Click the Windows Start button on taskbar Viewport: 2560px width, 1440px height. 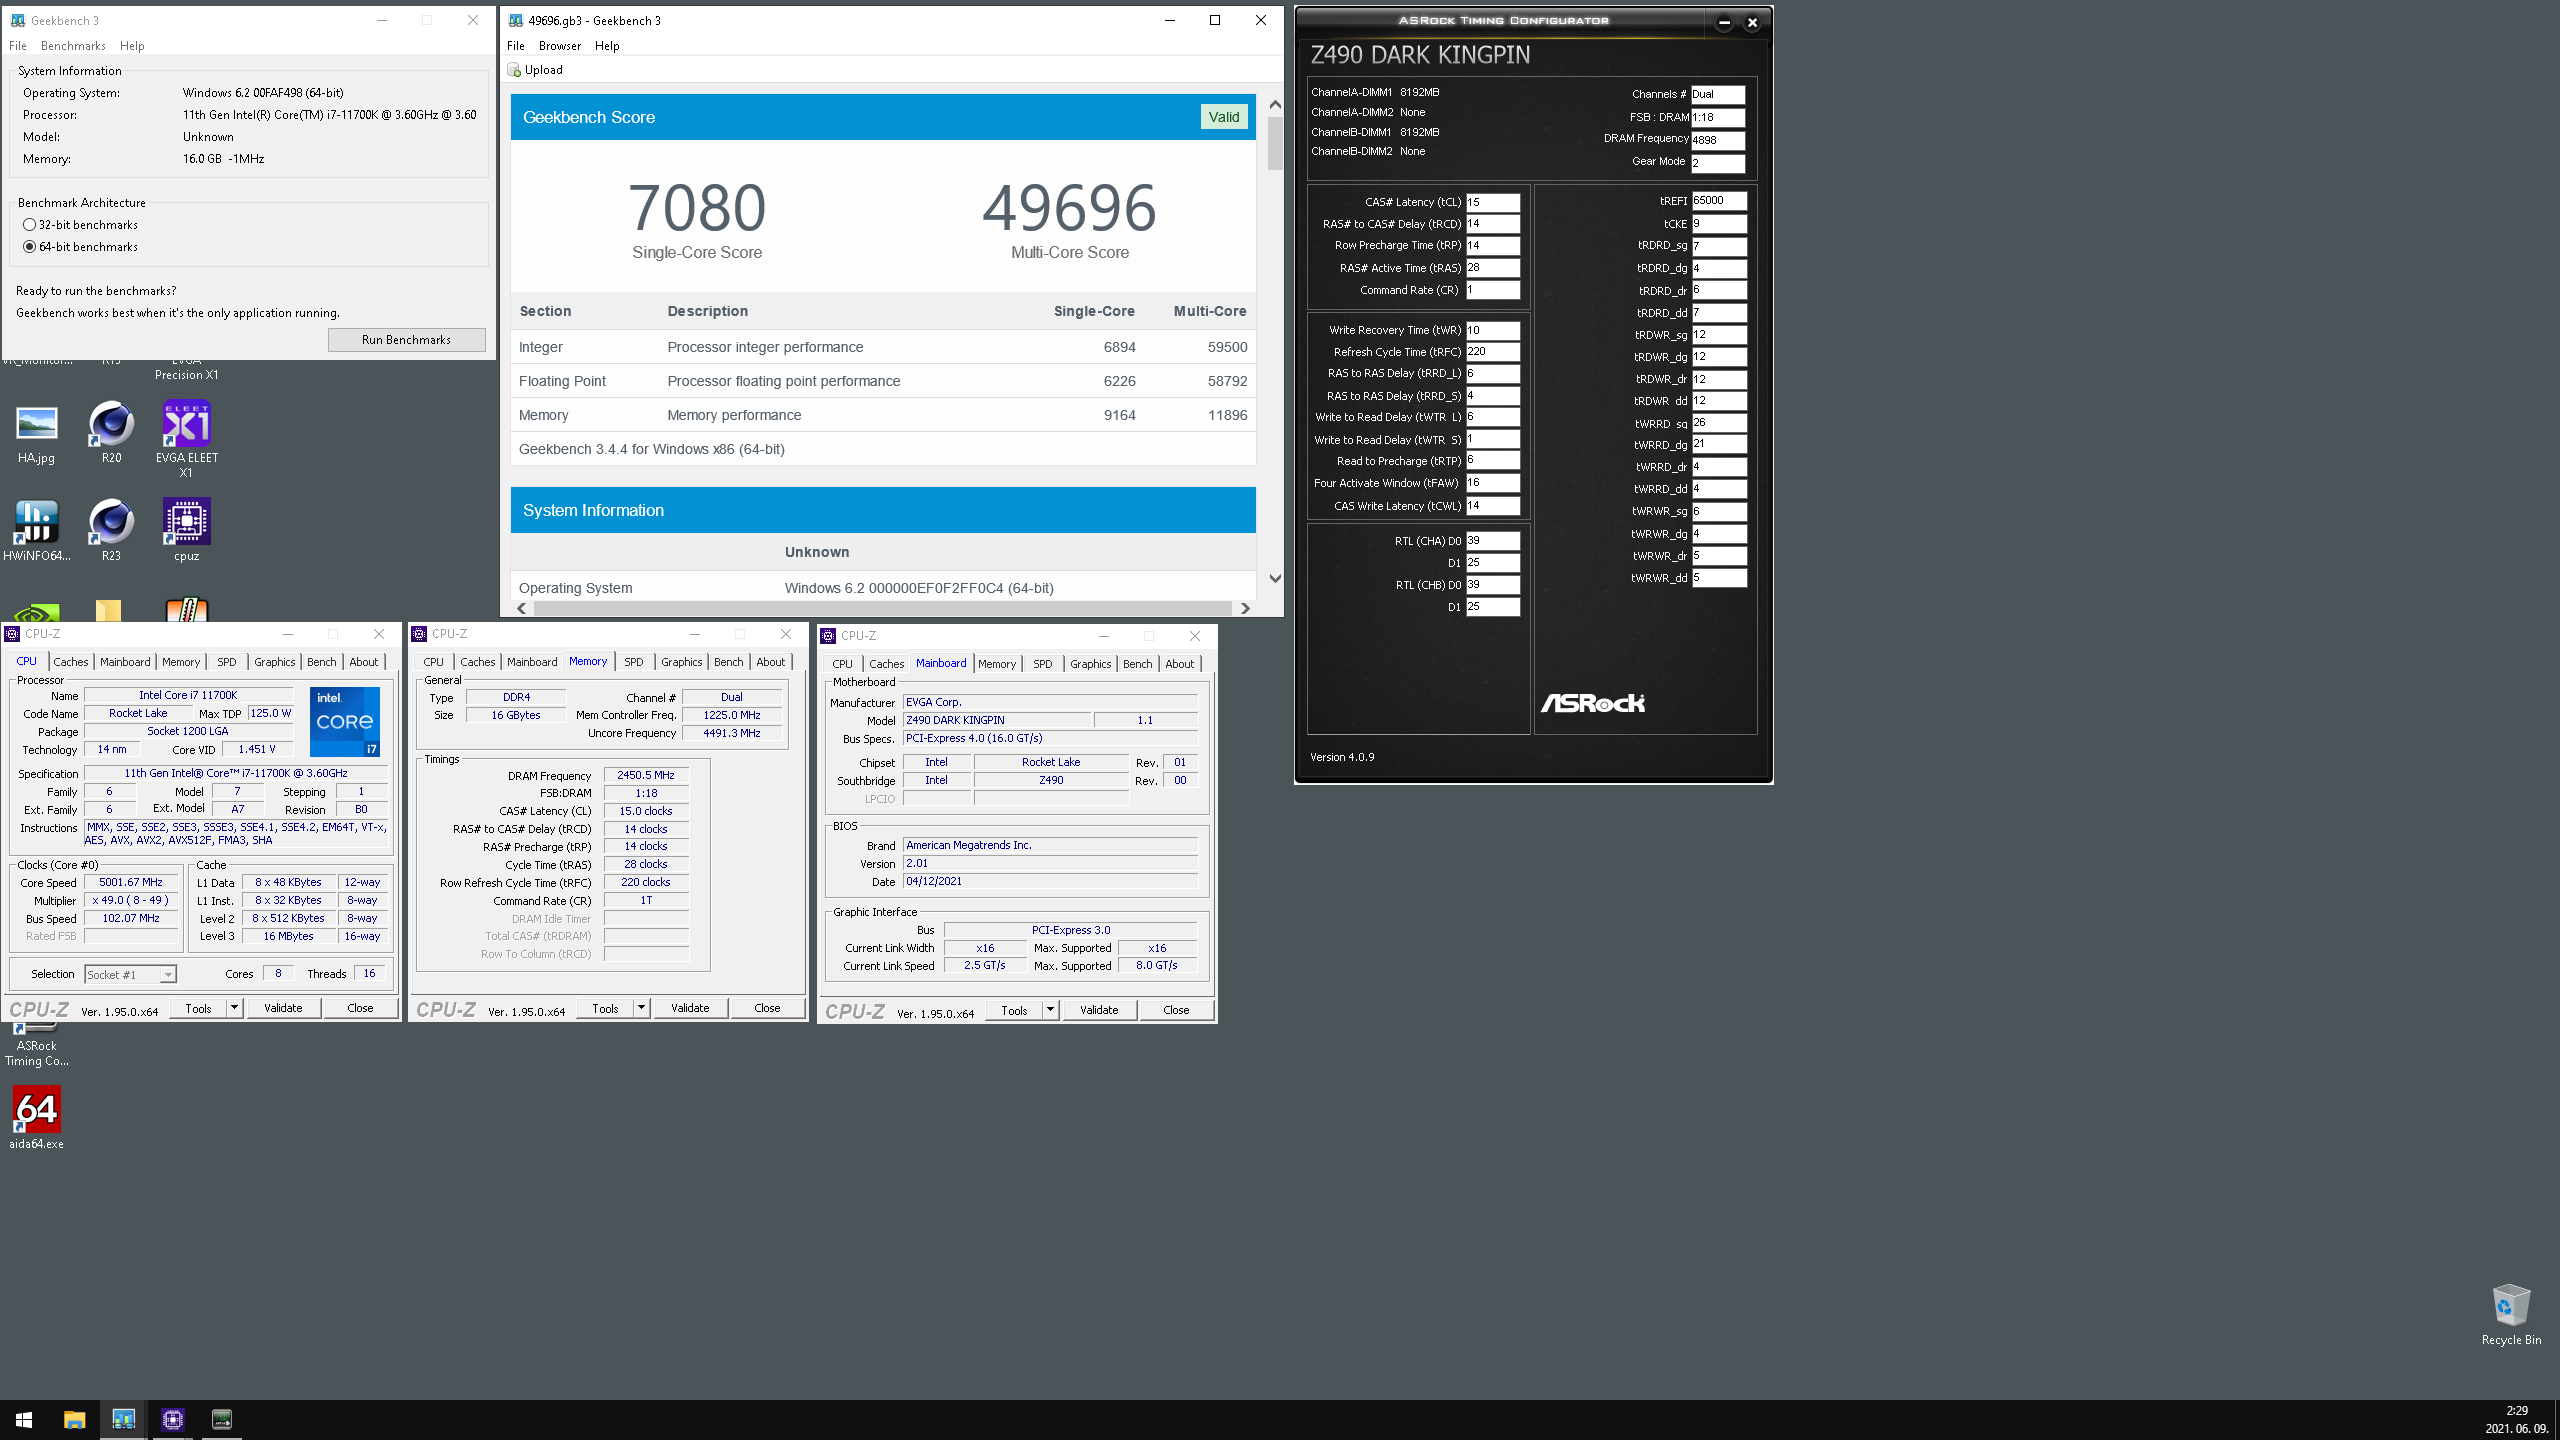[x=24, y=1420]
